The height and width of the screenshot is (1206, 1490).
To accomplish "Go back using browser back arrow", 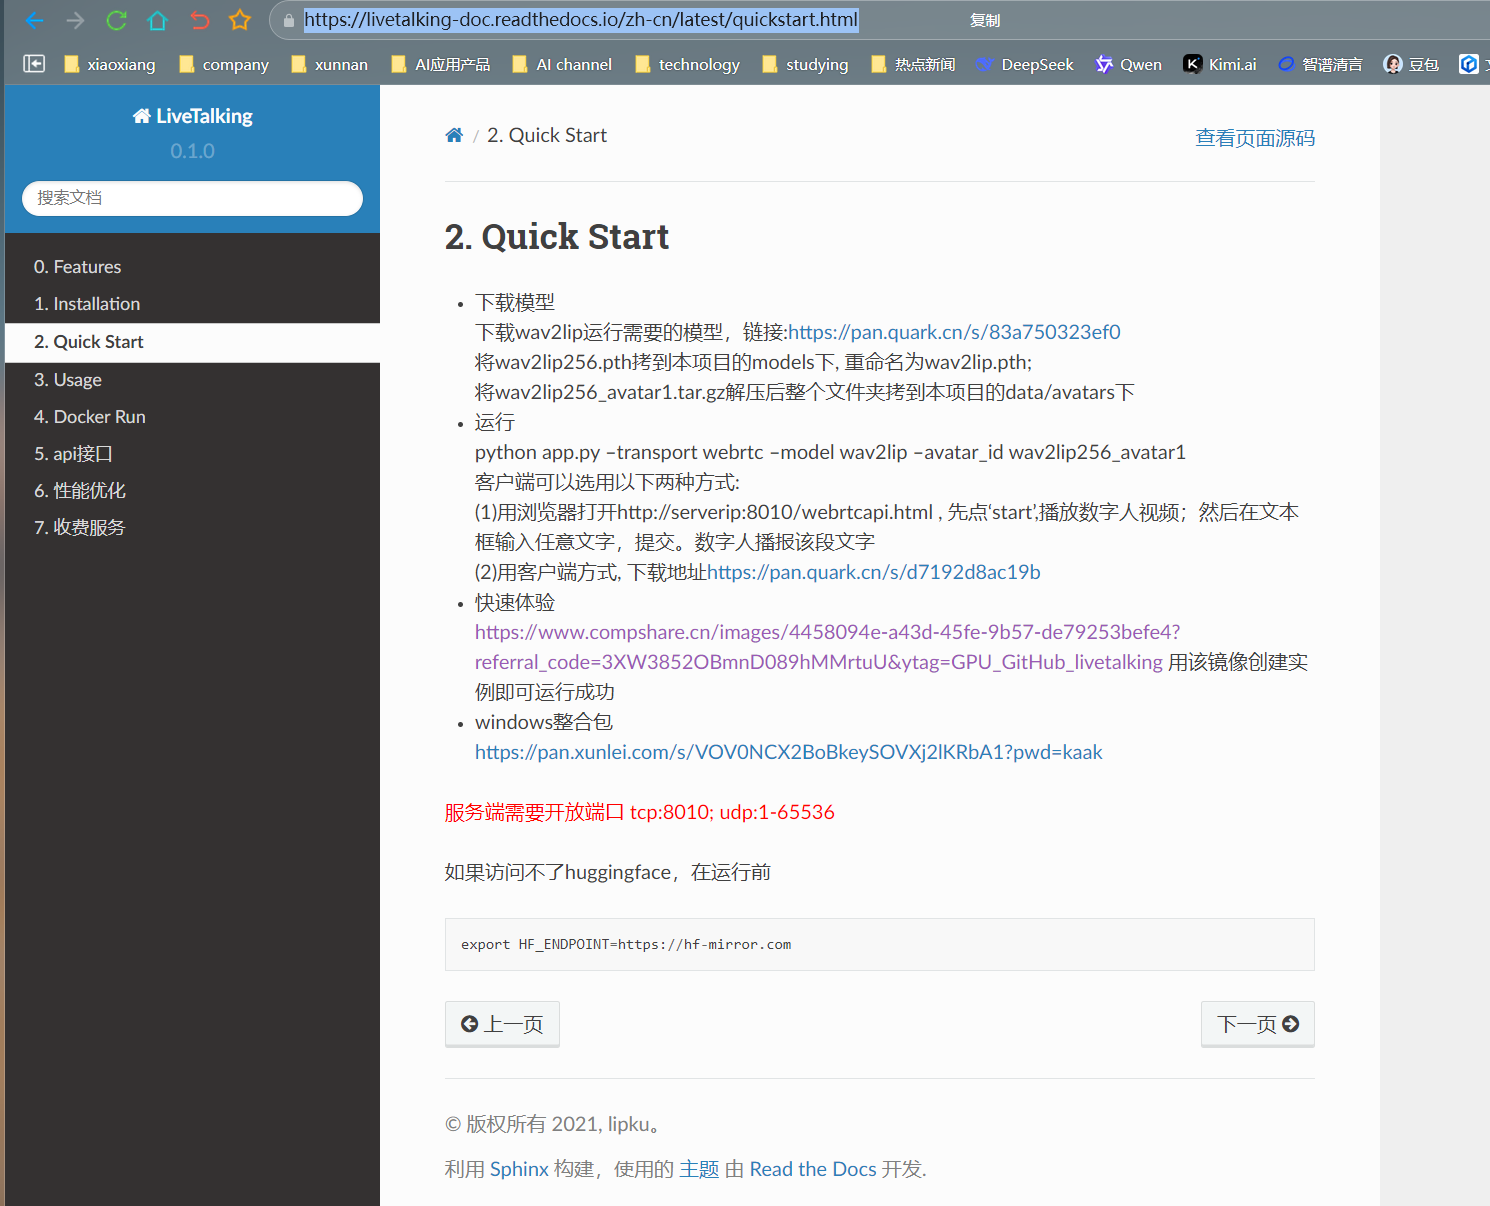I will pos(34,20).
